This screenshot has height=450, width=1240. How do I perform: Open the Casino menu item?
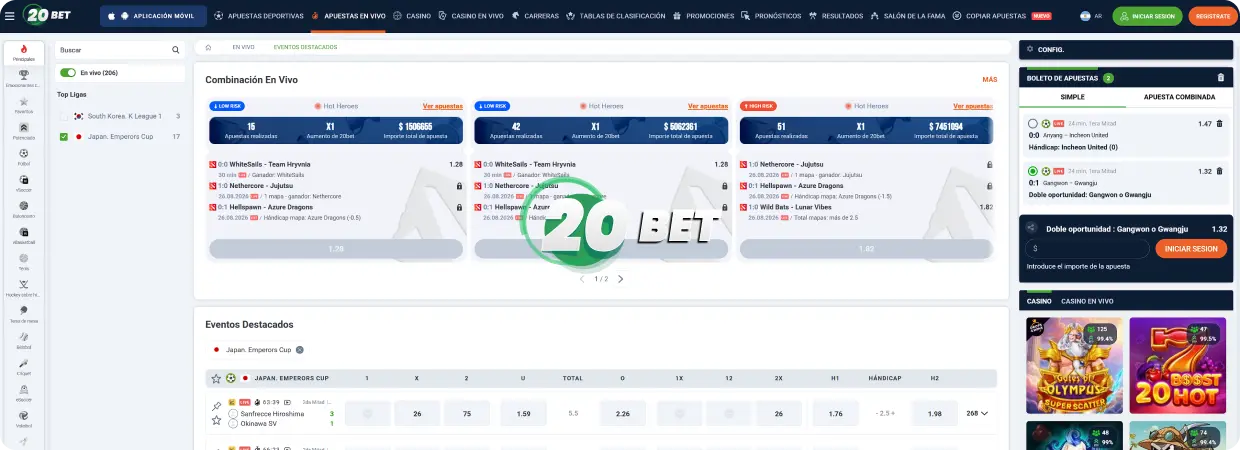412,16
